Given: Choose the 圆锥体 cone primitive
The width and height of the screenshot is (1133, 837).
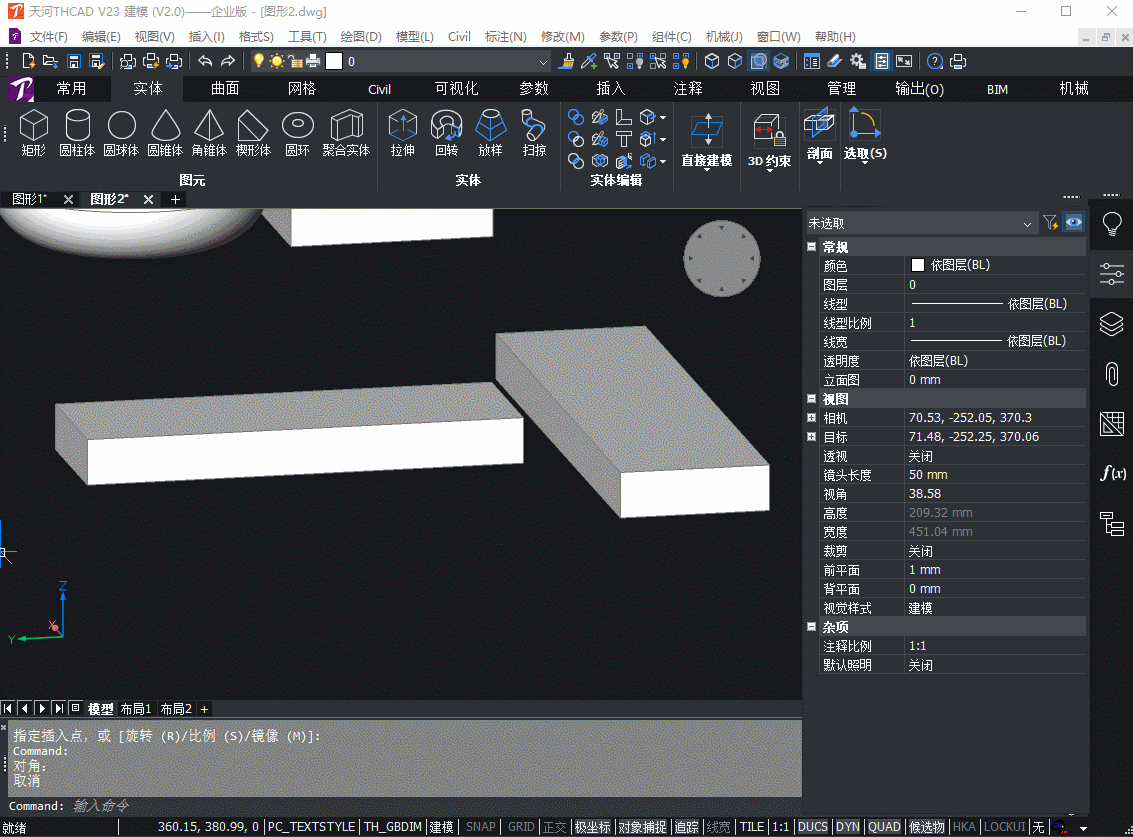Looking at the screenshot, I should (165, 132).
